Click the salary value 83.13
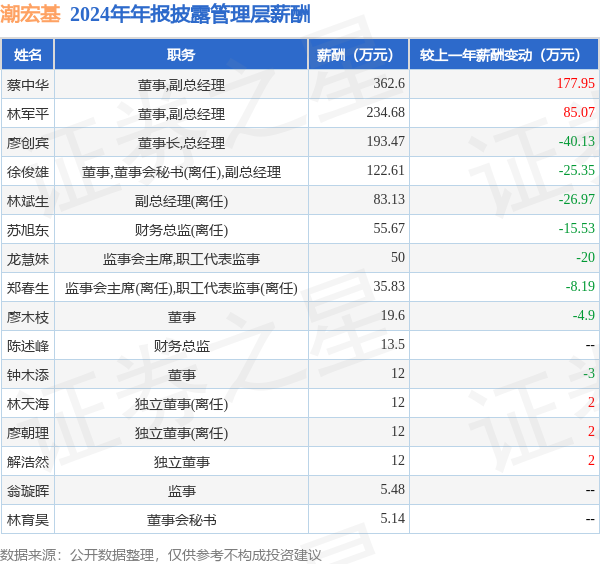The height and width of the screenshot is (564, 600). 389,199
